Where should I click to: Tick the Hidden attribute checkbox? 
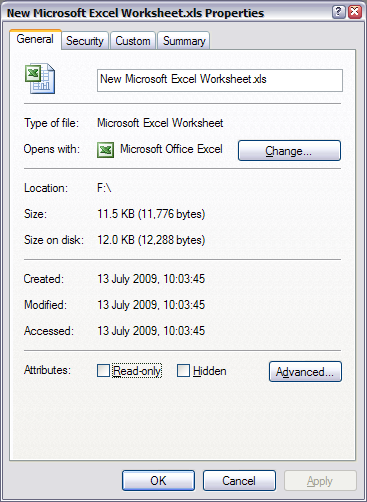183,370
